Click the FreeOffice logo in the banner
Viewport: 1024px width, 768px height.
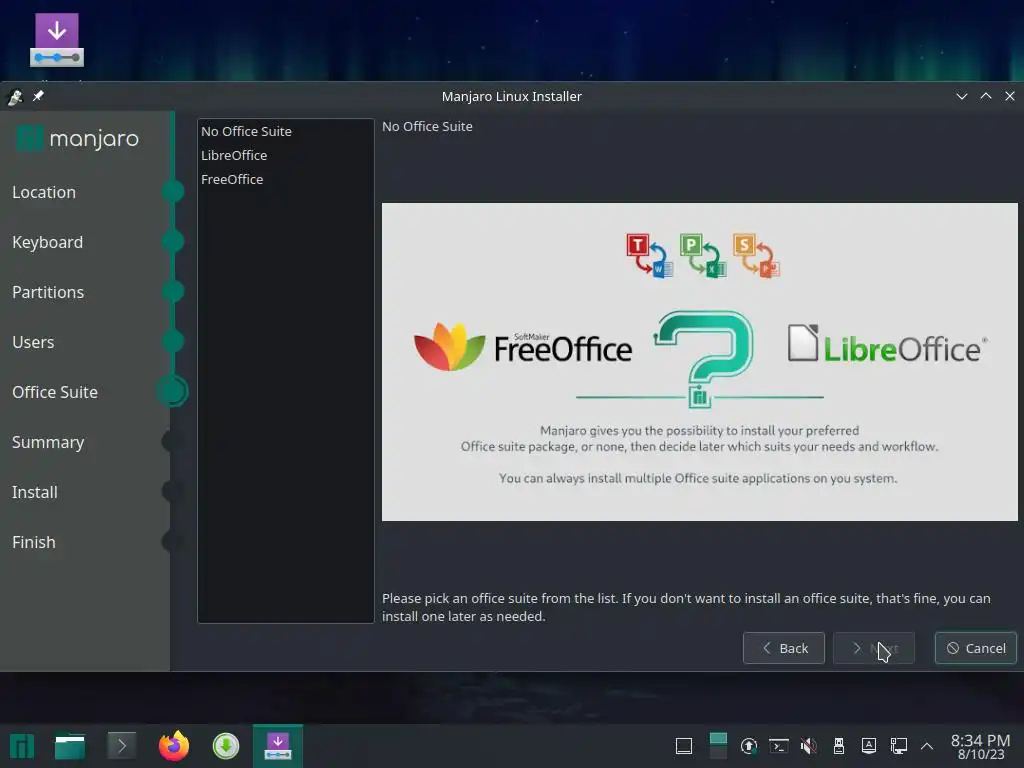tap(523, 347)
